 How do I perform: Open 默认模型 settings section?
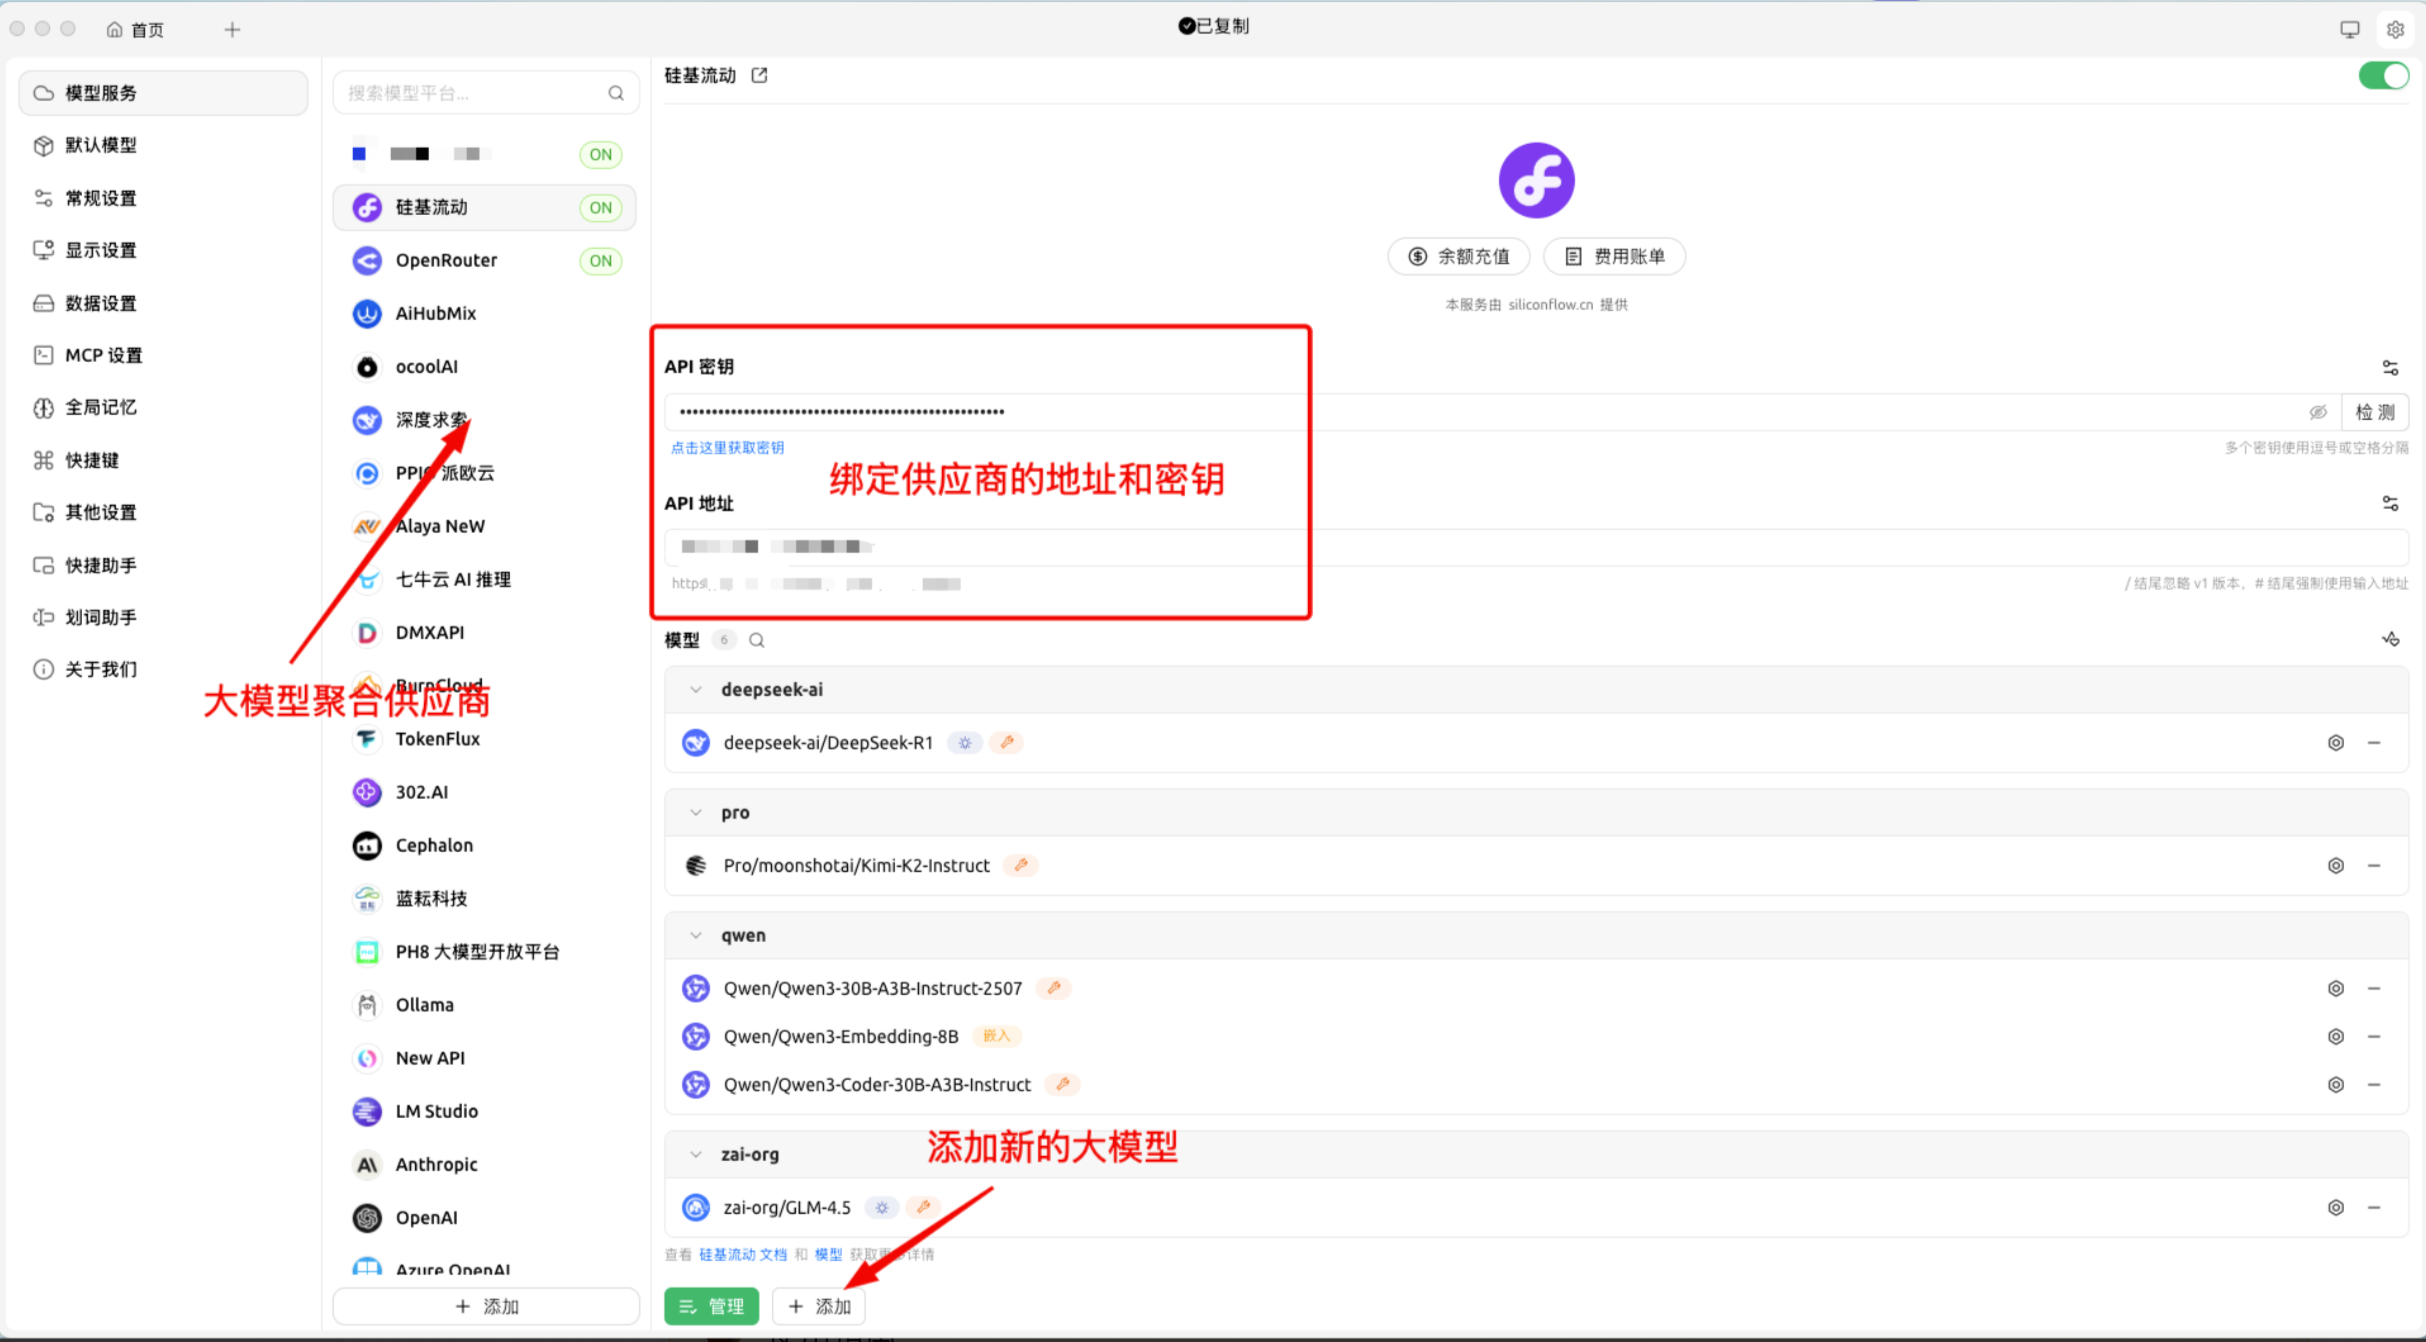click(x=163, y=145)
